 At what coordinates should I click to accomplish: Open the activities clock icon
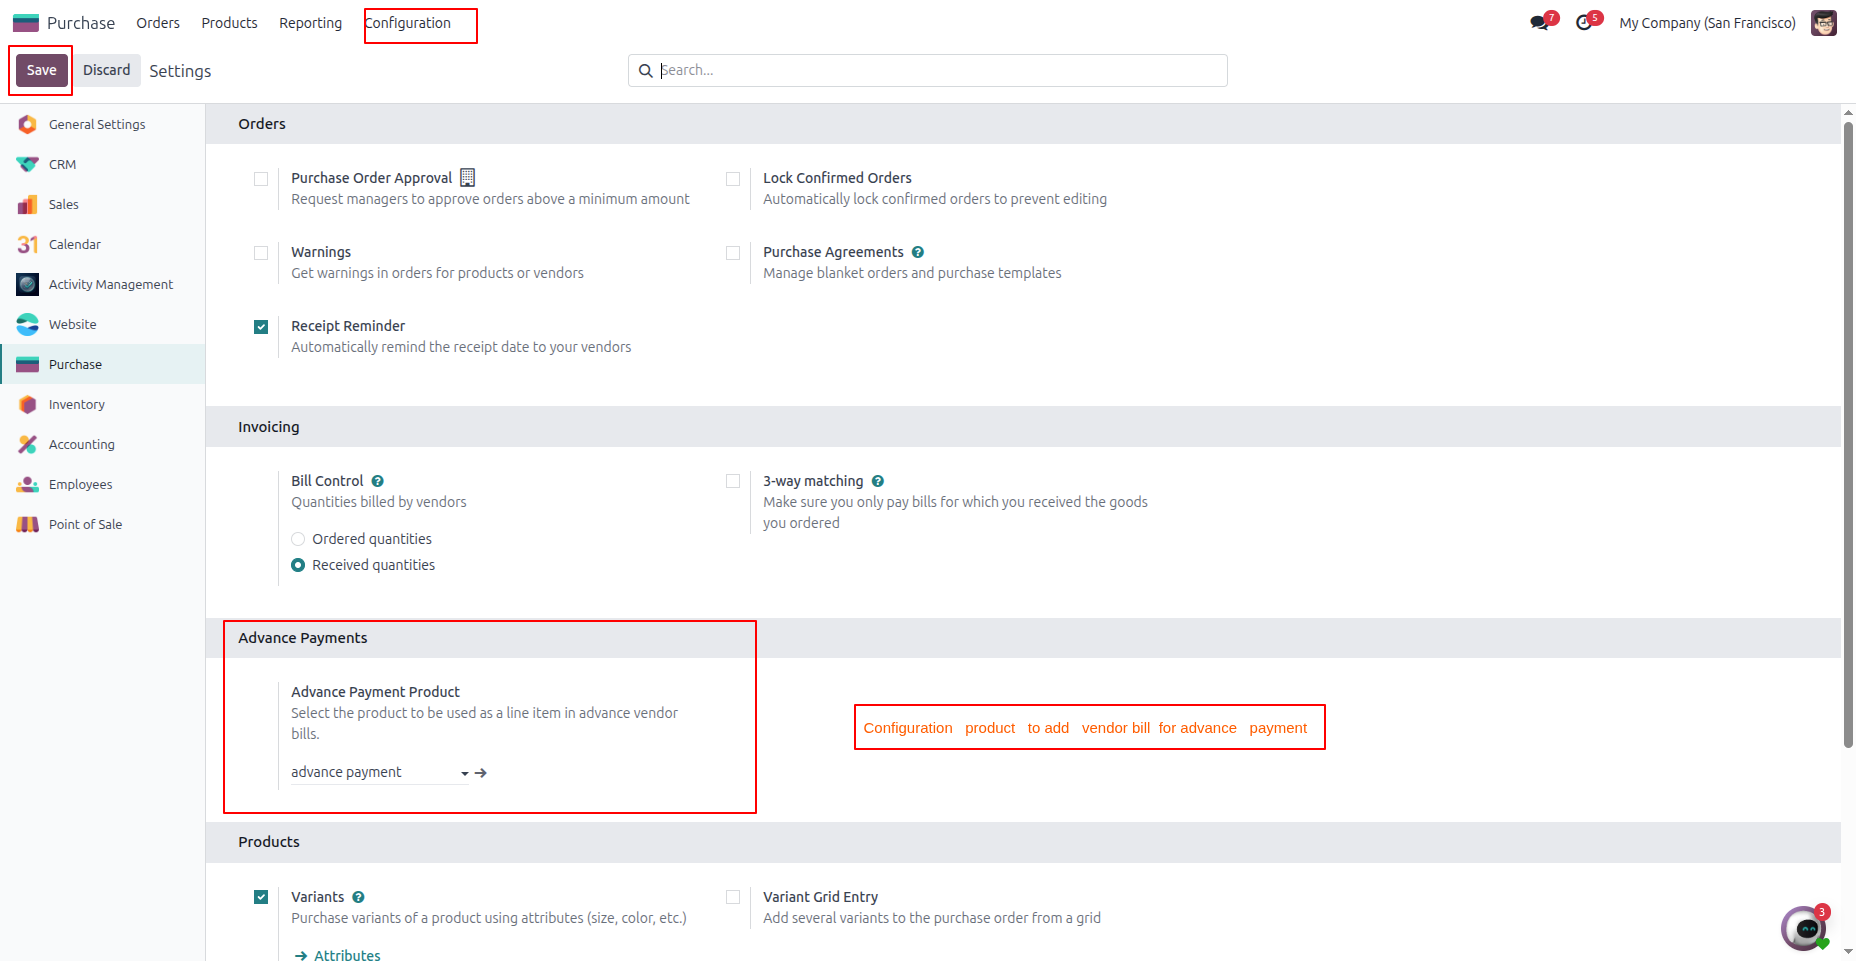[1584, 23]
